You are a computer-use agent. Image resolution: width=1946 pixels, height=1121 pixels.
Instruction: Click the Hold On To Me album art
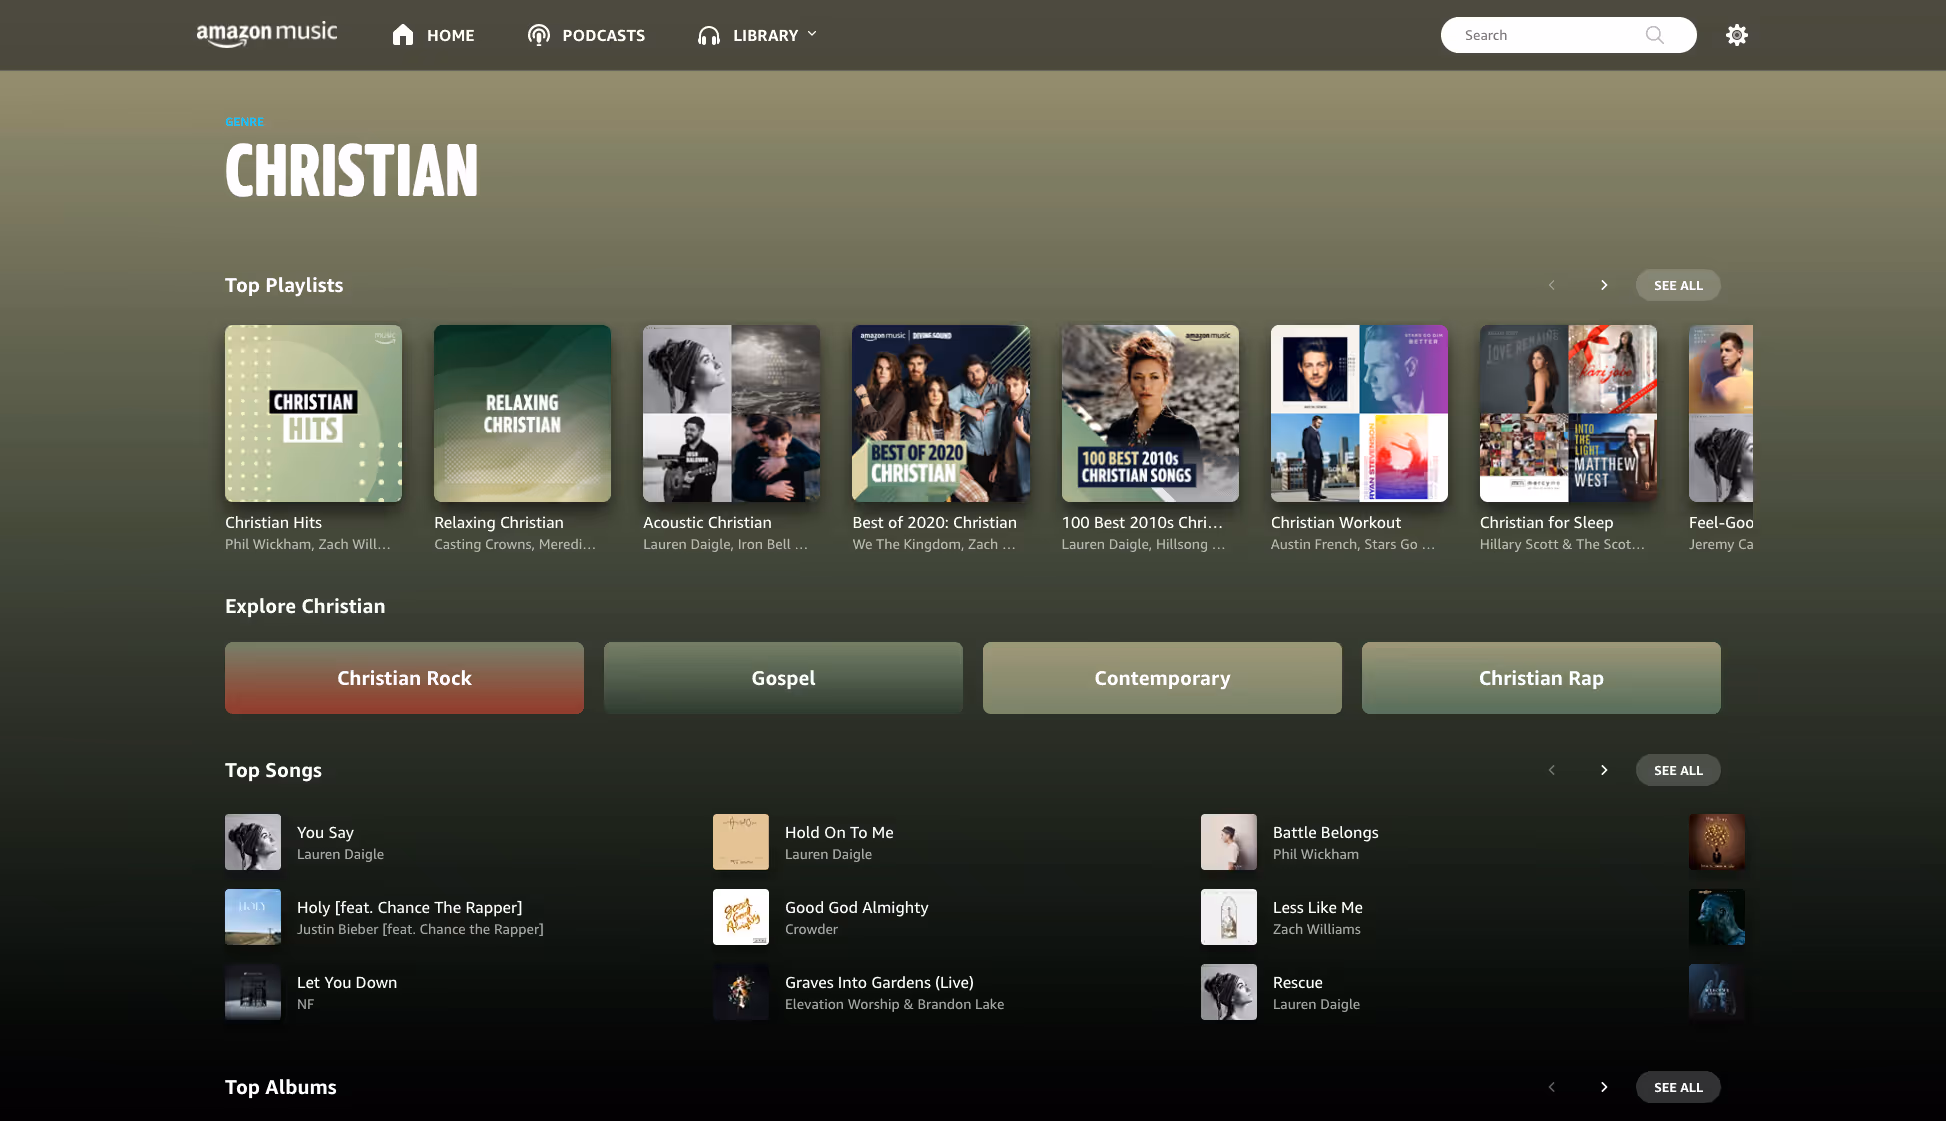(741, 842)
